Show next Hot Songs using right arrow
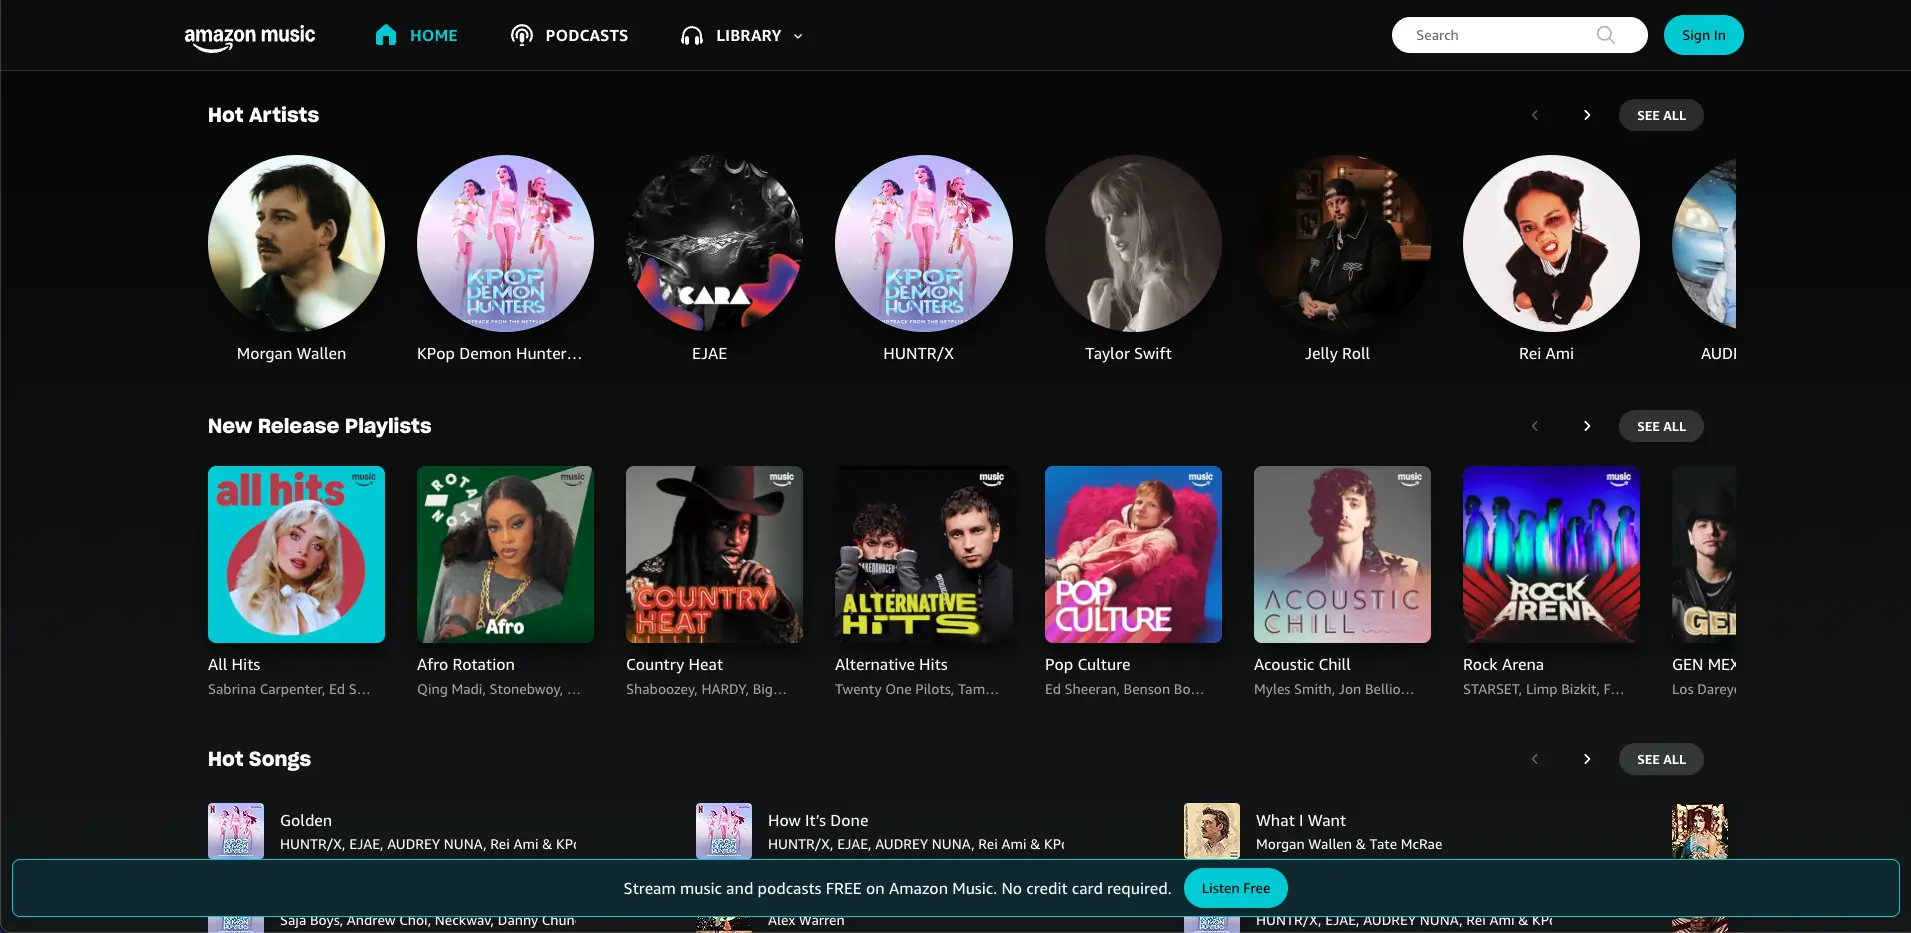The height and width of the screenshot is (933, 1911). tap(1587, 759)
